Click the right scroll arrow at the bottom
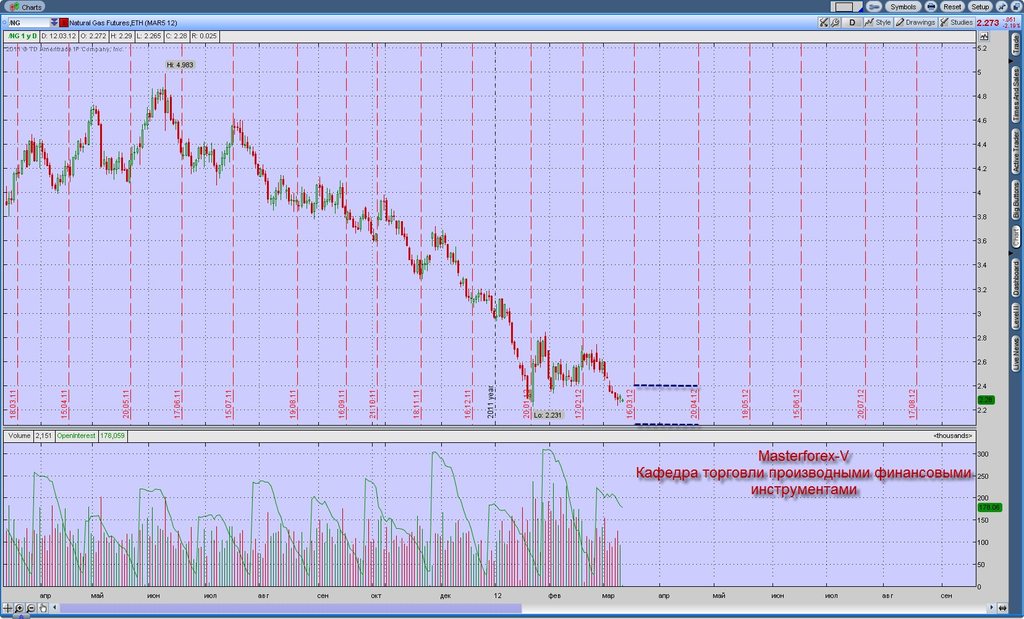This screenshot has width=1024, height=619. [992, 609]
